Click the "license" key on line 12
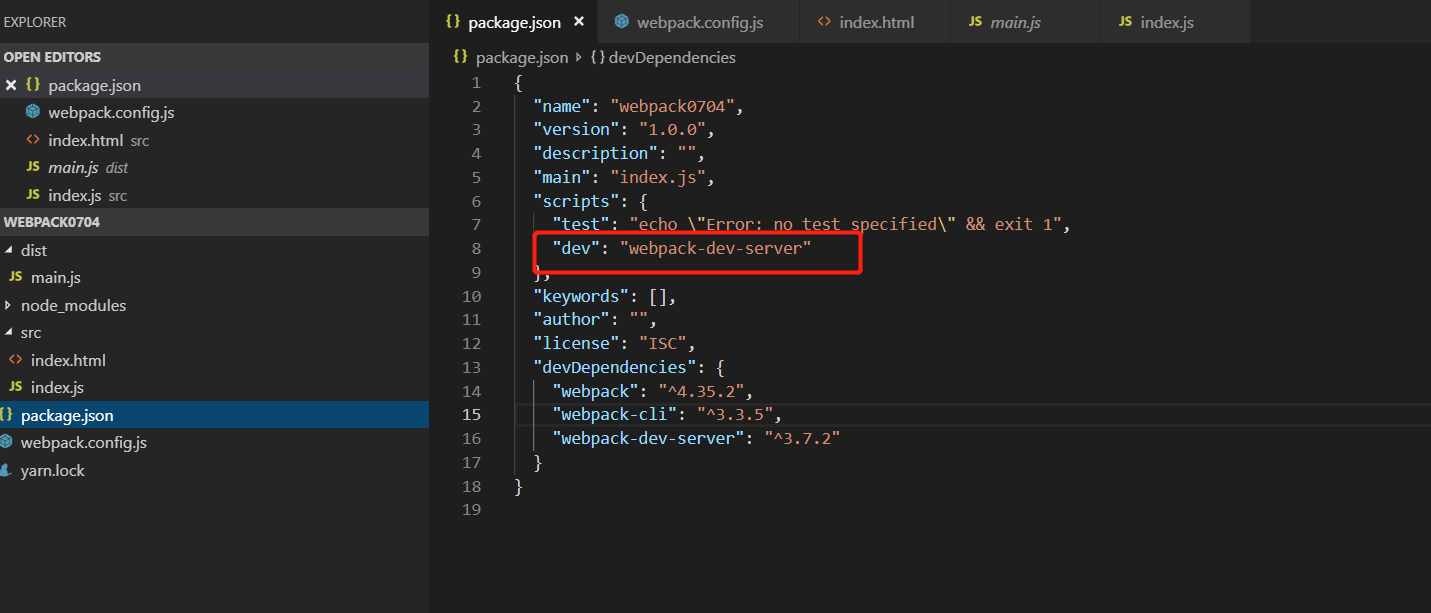Image resolution: width=1431 pixels, height=613 pixels. [577, 343]
